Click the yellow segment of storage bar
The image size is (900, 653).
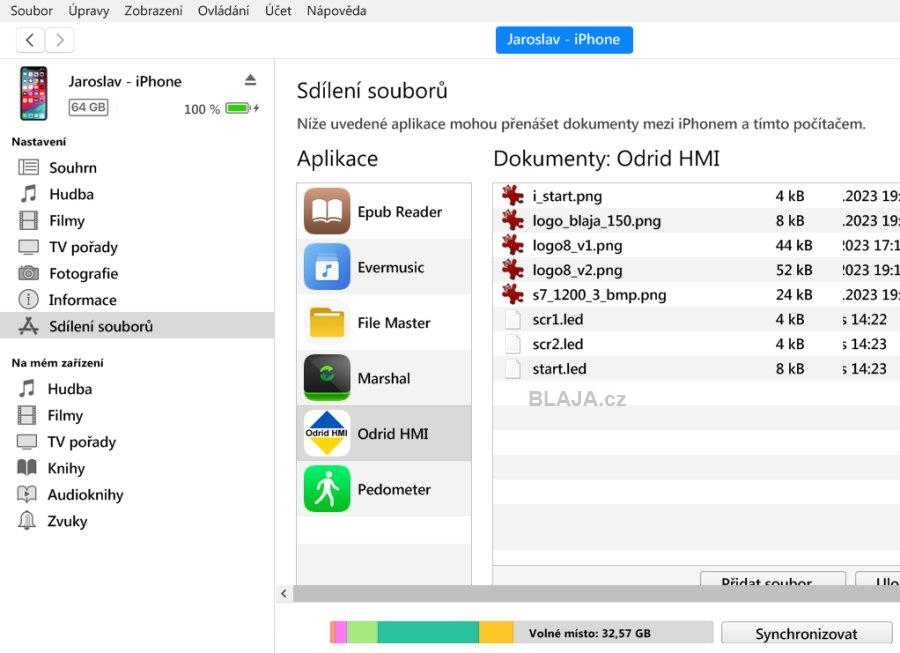pos(496,632)
